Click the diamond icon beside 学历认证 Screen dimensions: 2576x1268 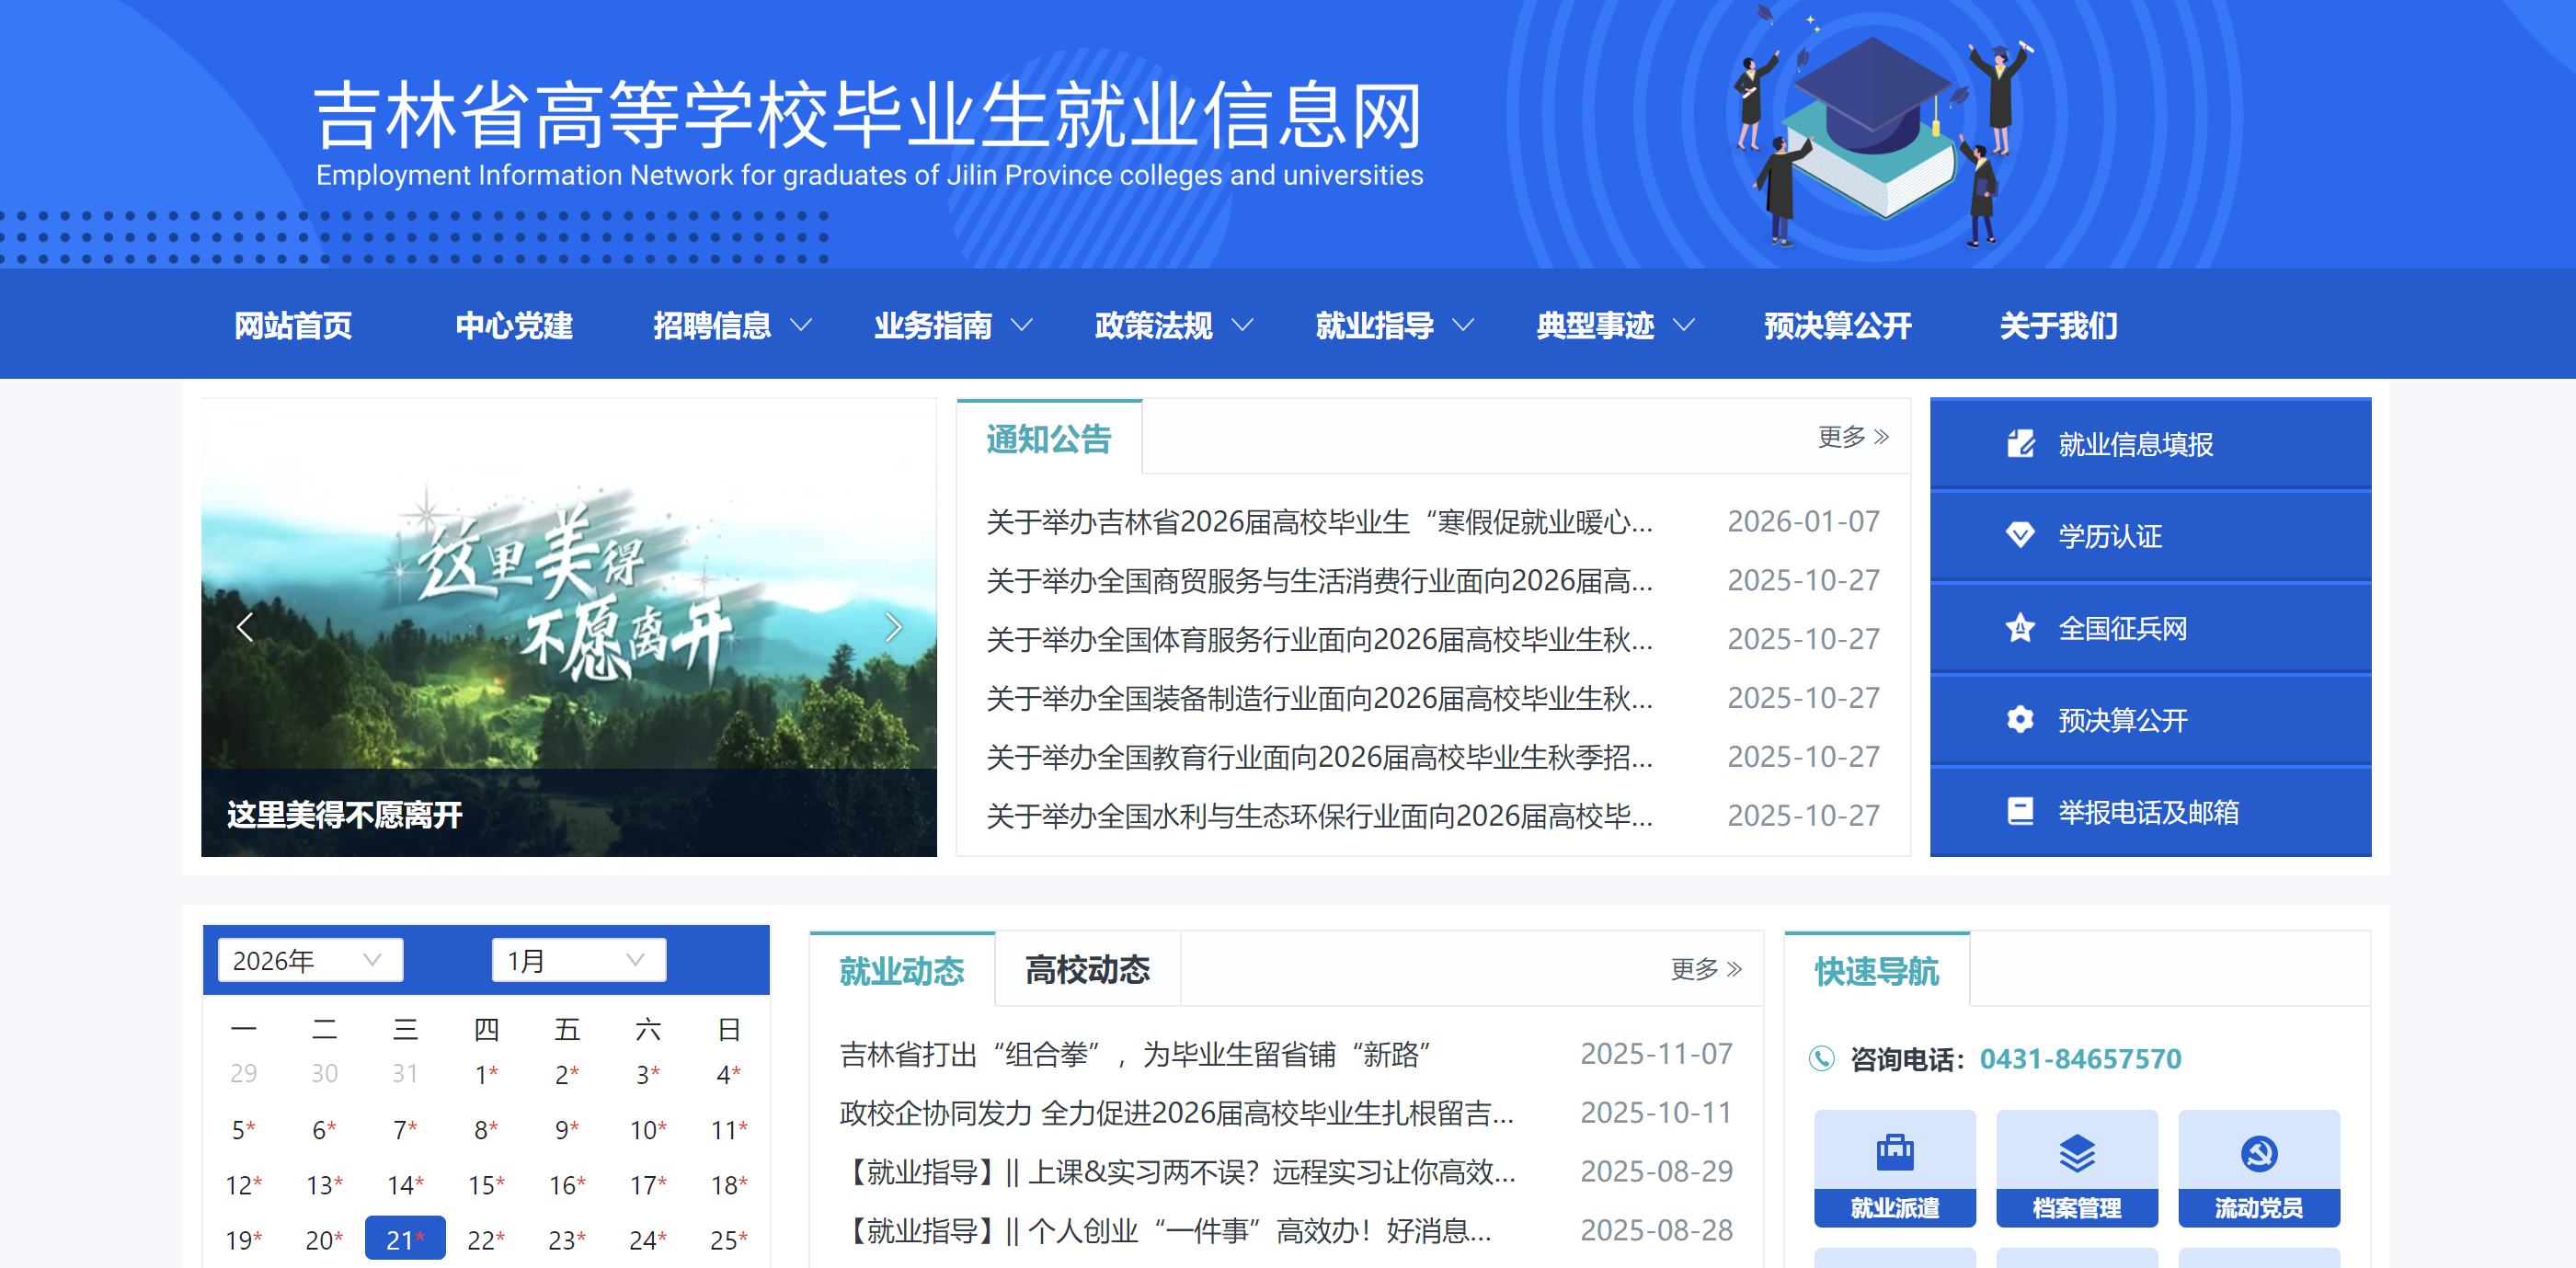click(x=2020, y=536)
